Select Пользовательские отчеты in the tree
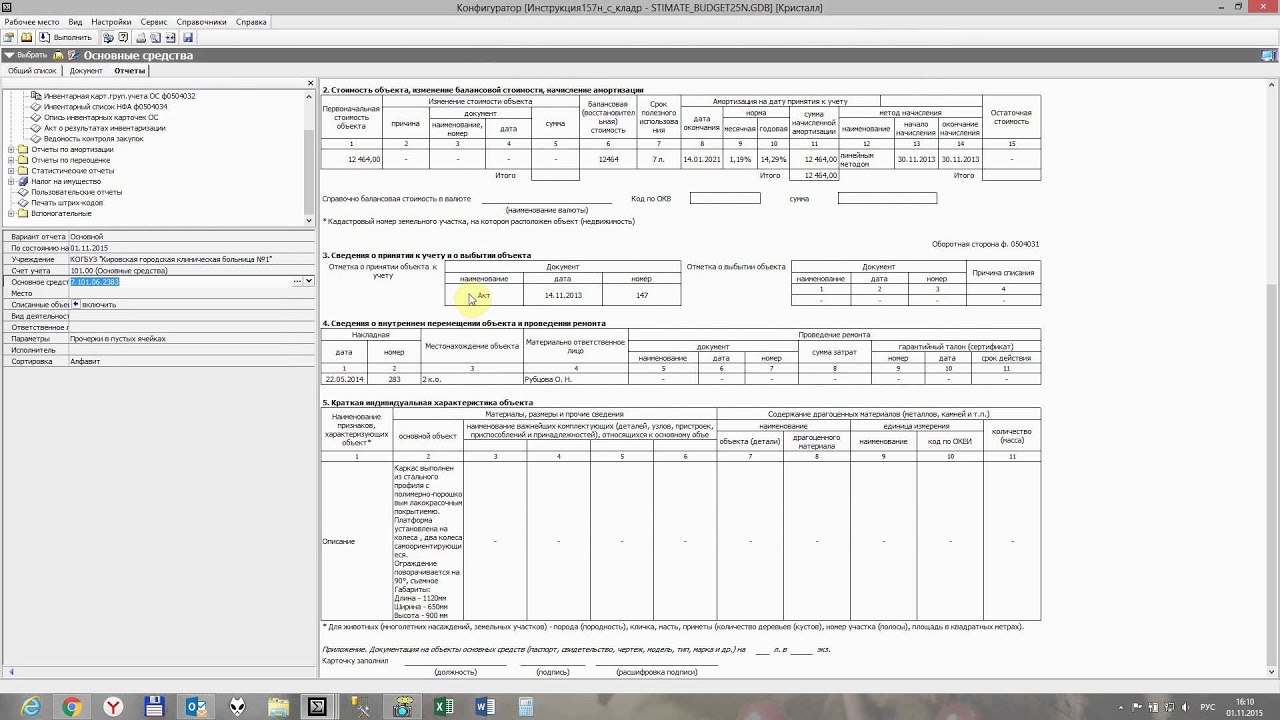Image resolution: width=1280 pixels, height=720 pixels. (x=76, y=192)
